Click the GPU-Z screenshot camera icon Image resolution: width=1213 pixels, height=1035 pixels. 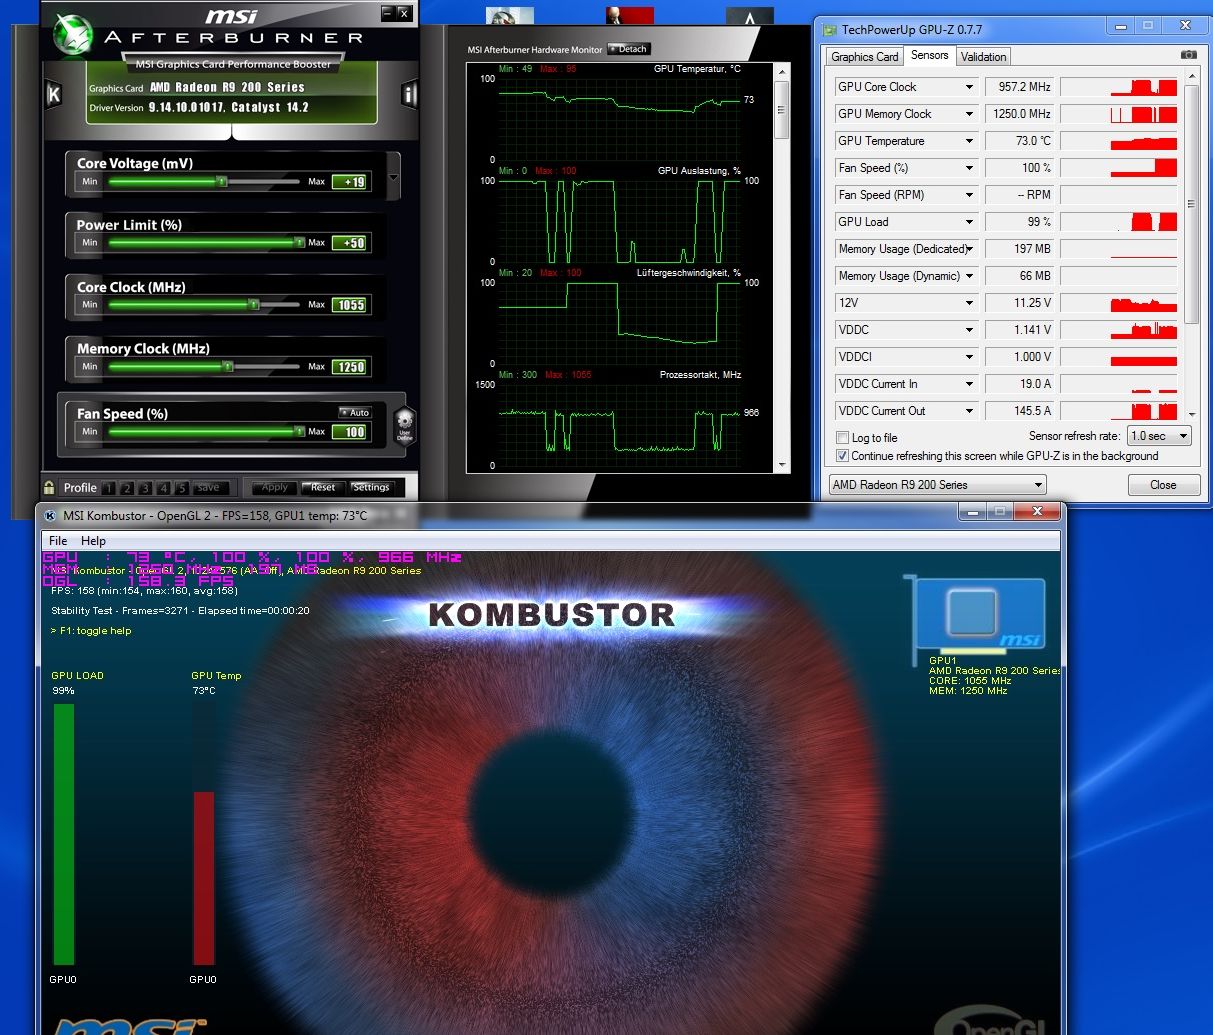[1188, 55]
